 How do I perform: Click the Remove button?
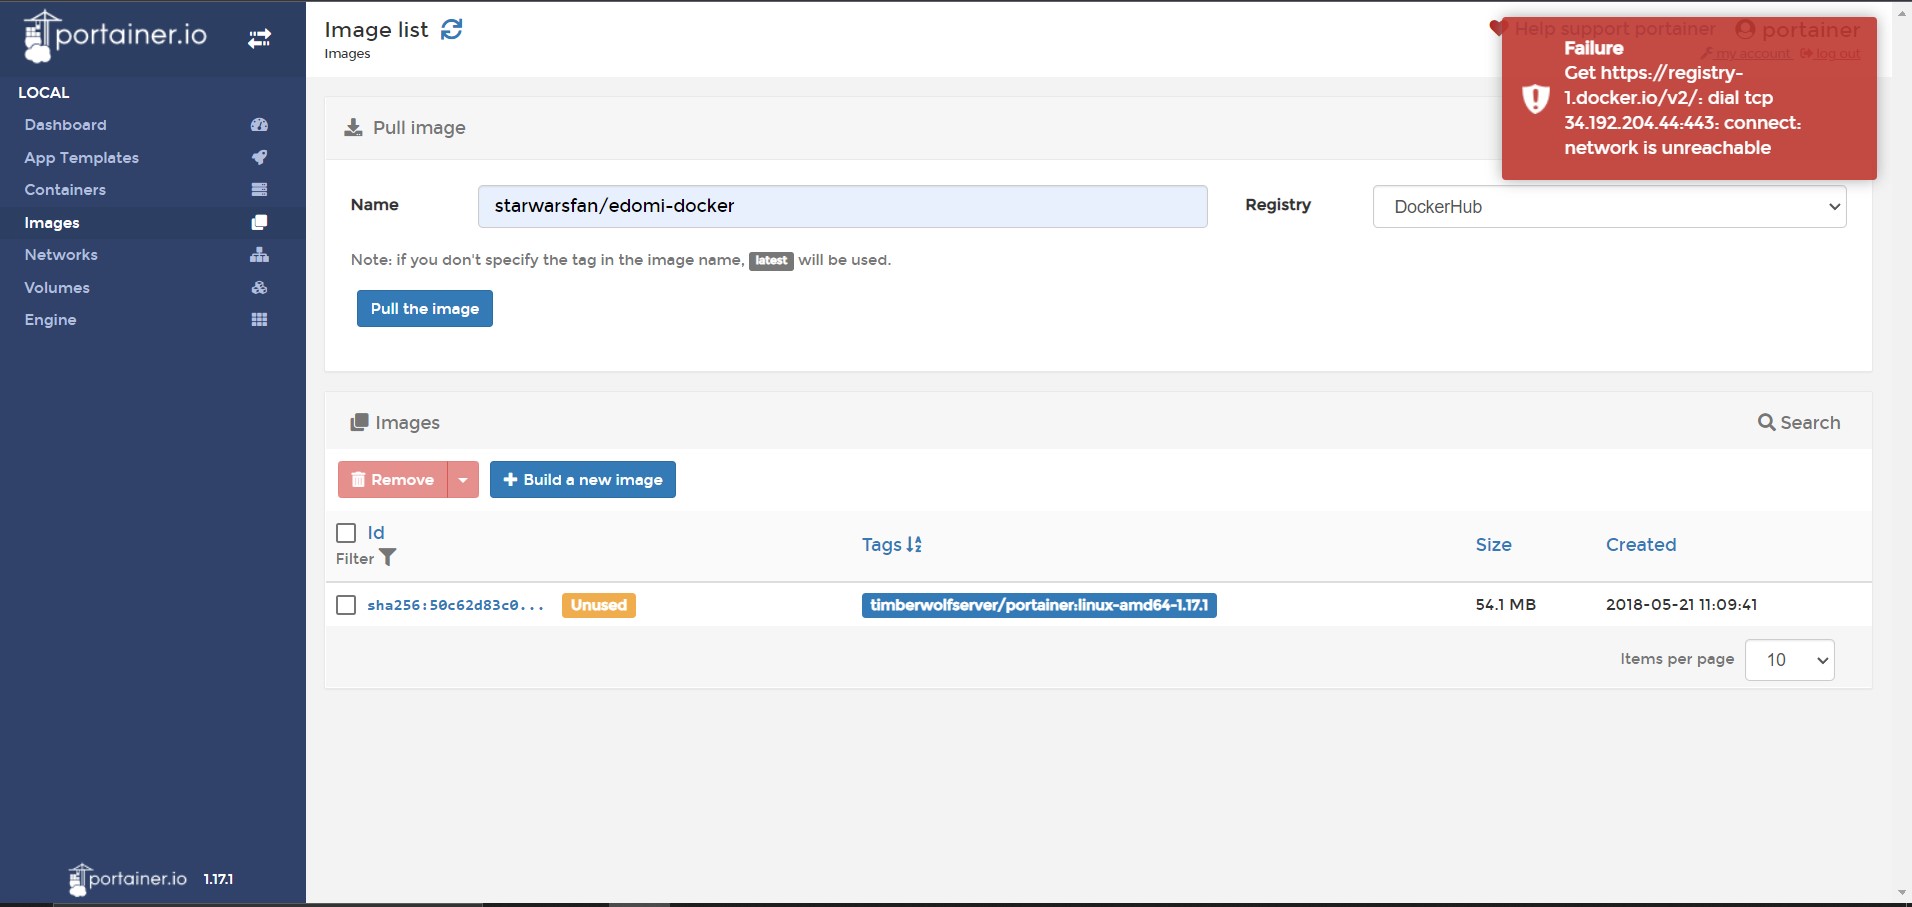(x=393, y=480)
